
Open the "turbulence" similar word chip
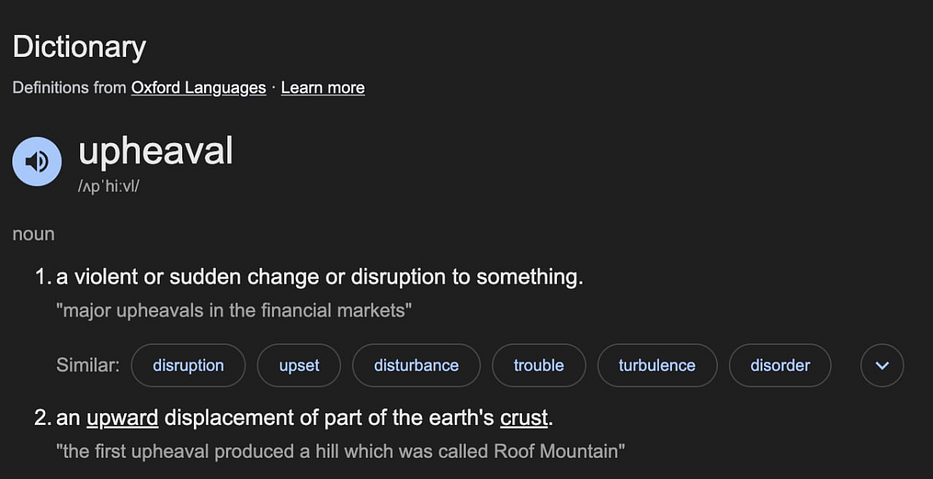657,365
